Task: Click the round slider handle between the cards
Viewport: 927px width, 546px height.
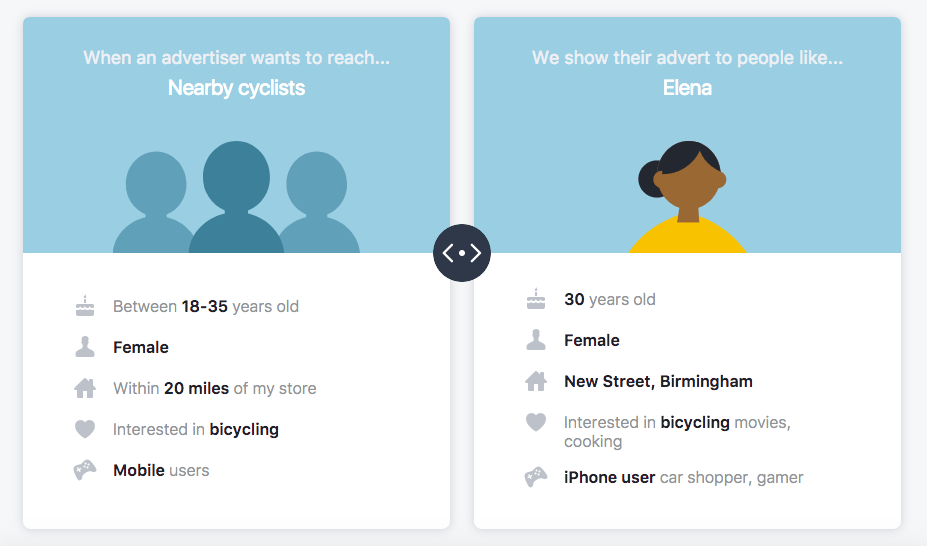Action: (x=462, y=253)
